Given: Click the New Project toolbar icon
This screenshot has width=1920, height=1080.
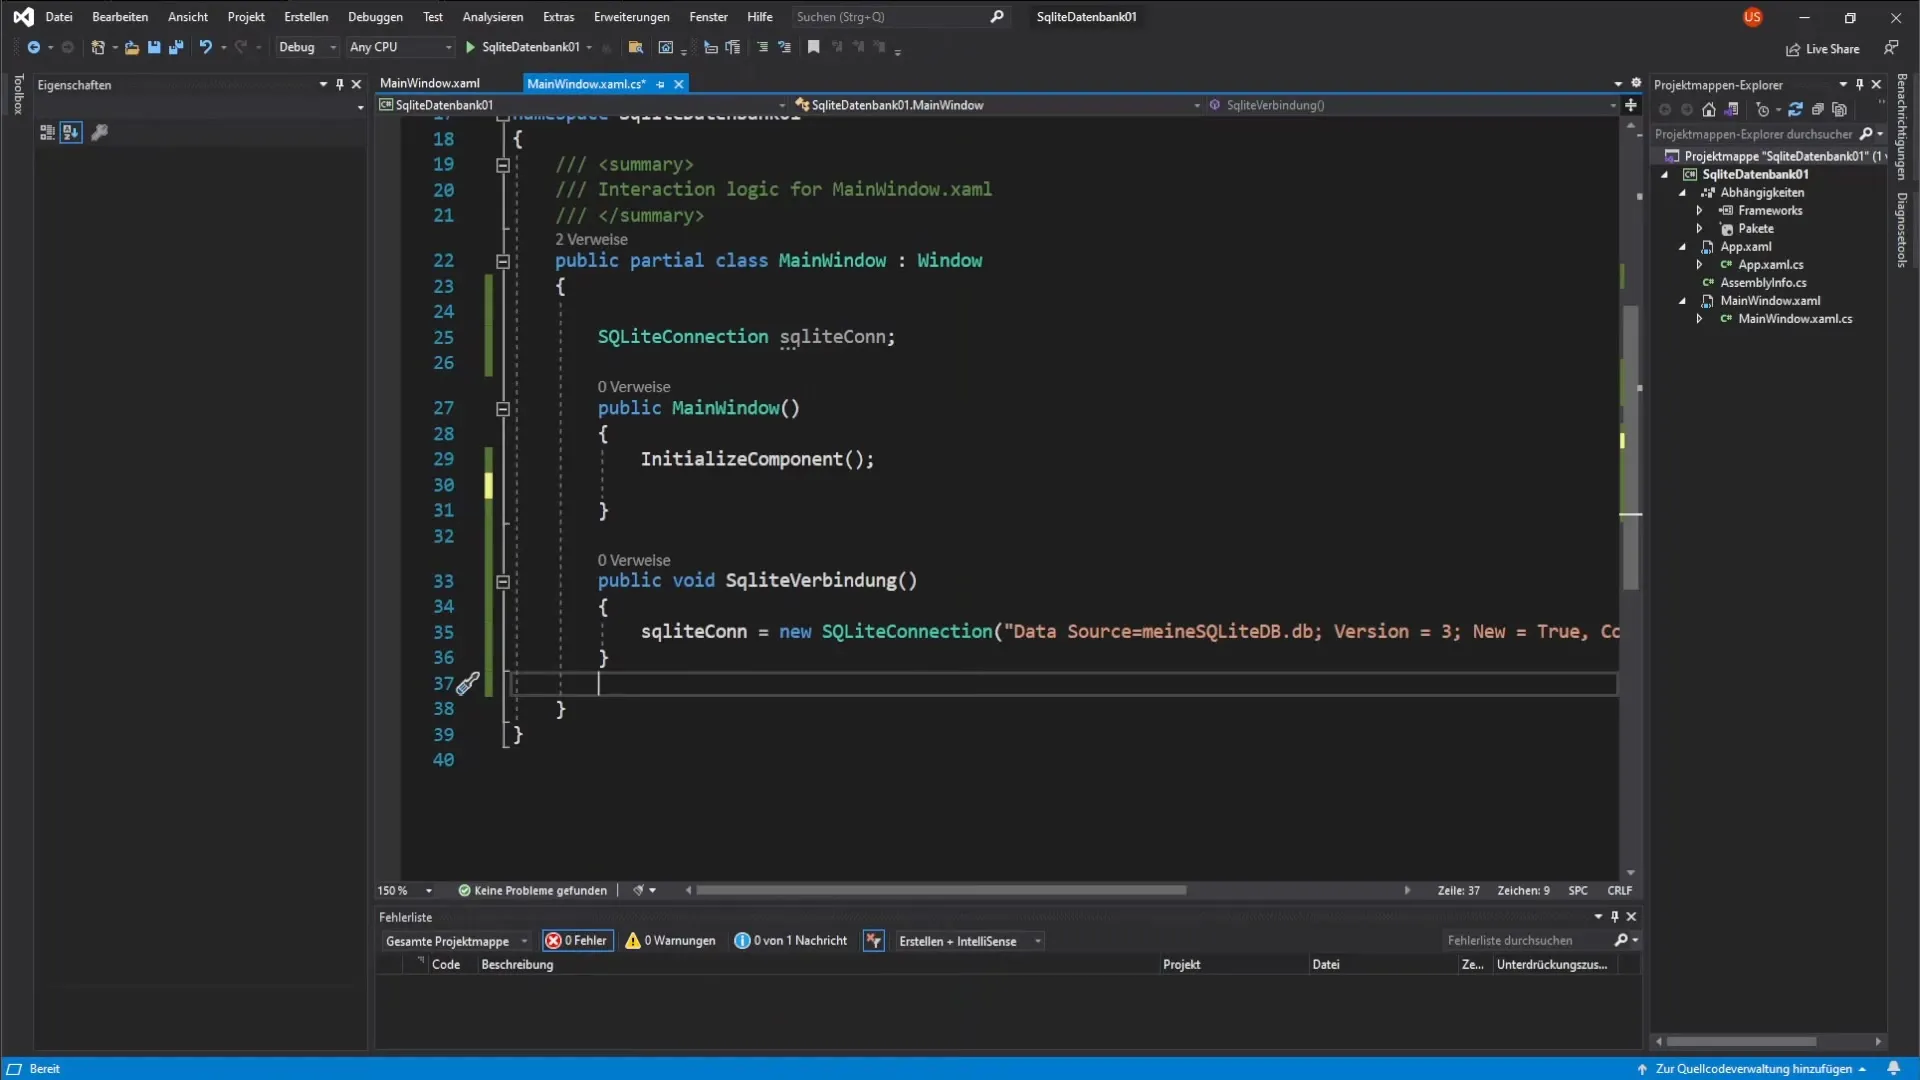Looking at the screenshot, I should 98,47.
